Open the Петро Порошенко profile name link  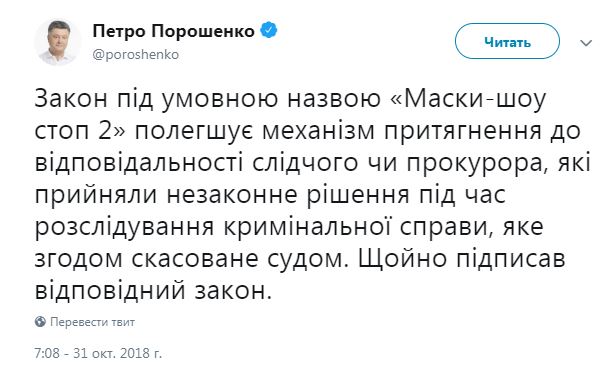coord(173,31)
